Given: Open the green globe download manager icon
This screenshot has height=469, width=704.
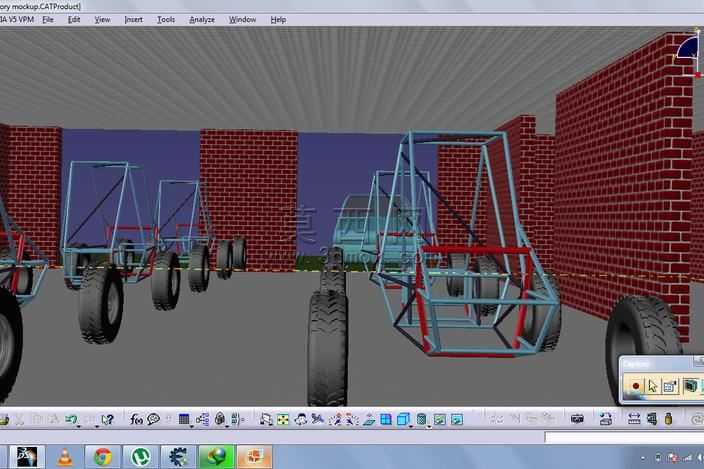Looking at the screenshot, I should [216, 457].
